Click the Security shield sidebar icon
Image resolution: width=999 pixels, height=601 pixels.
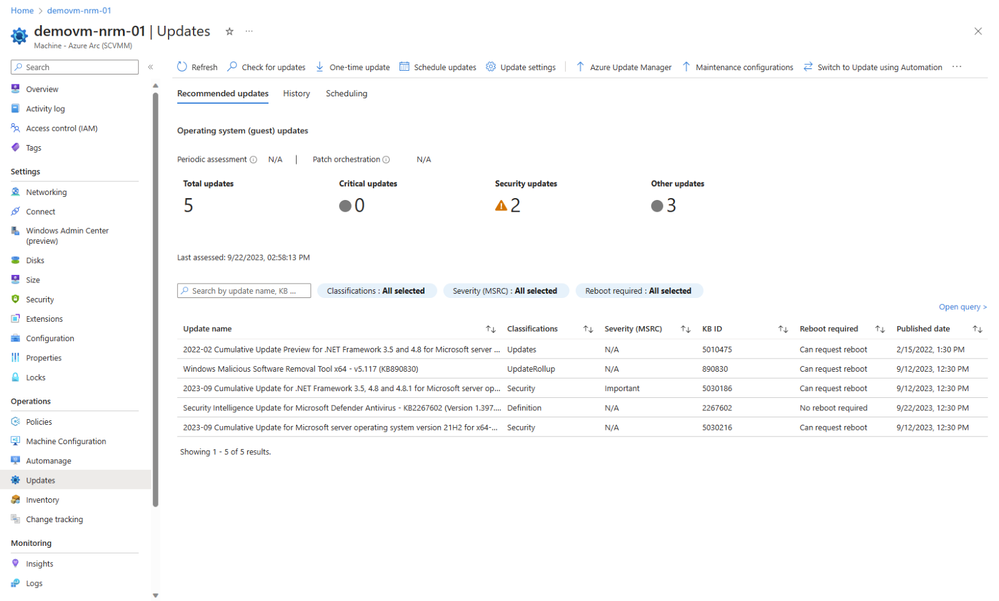point(16,299)
